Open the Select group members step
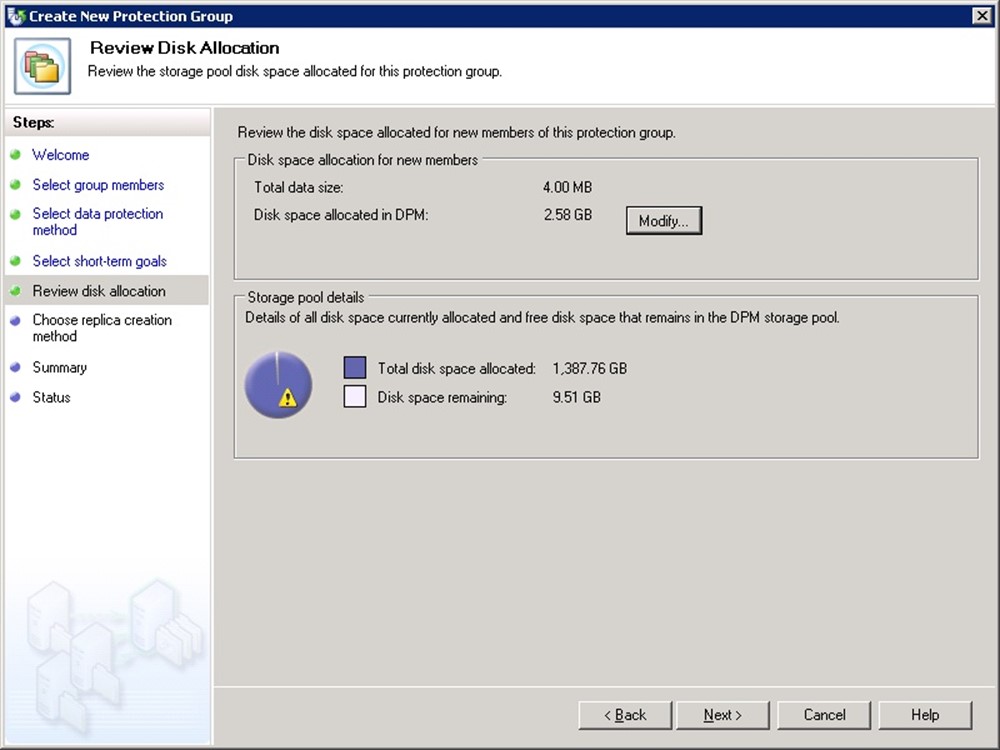Viewport: 1000px width, 750px height. (x=98, y=185)
